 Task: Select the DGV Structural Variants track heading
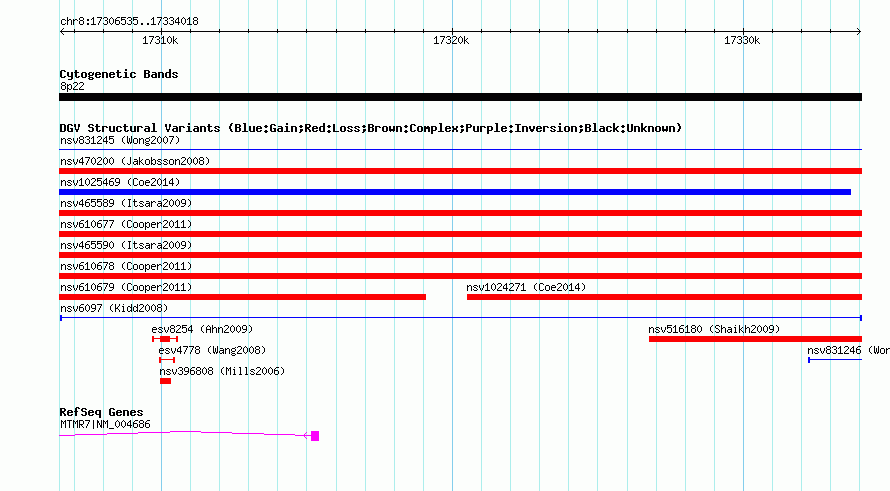click(371, 128)
